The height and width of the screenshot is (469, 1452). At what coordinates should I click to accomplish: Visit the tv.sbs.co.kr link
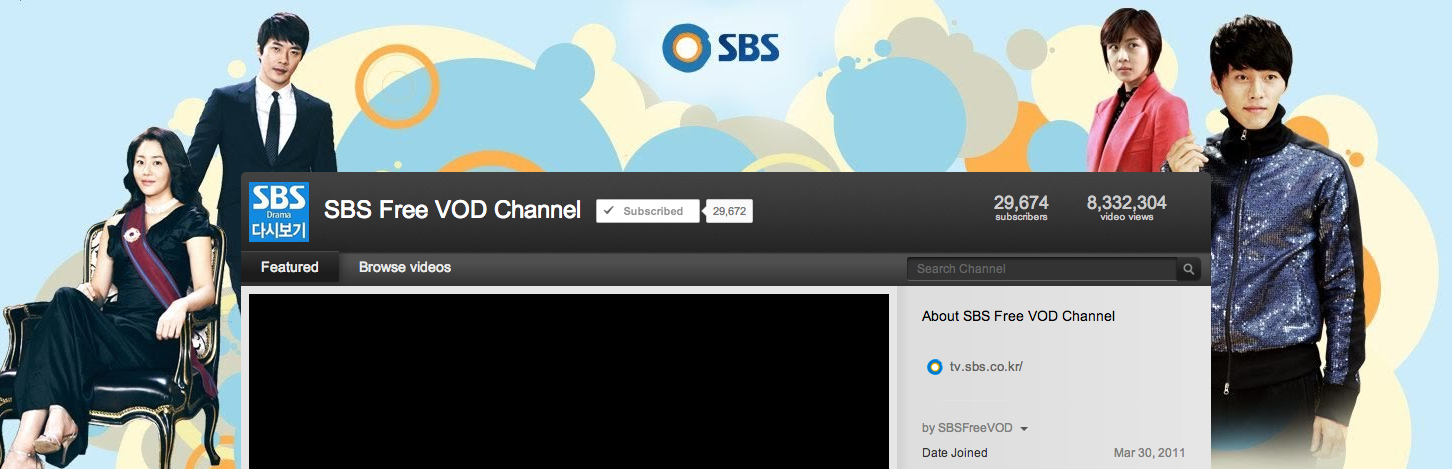coord(986,367)
